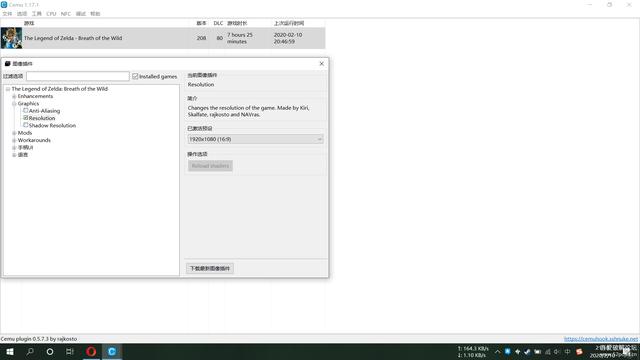Focus the filter text field
640x360 pixels.
point(78,76)
